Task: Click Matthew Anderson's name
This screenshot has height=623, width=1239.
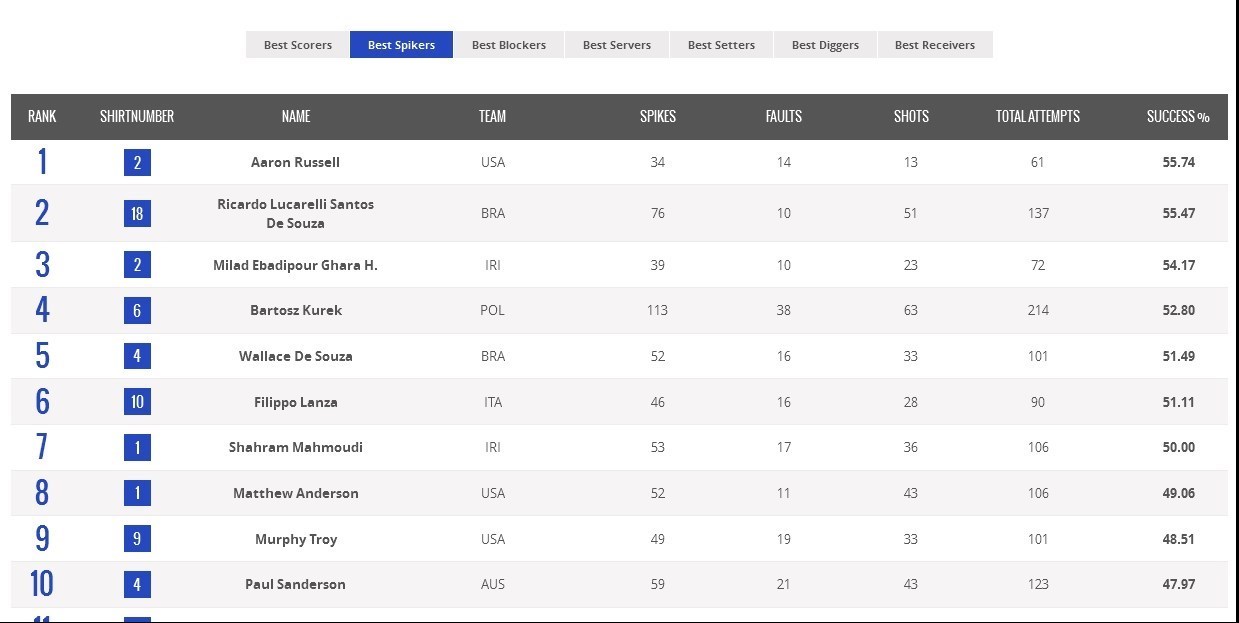Action: (295, 493)
